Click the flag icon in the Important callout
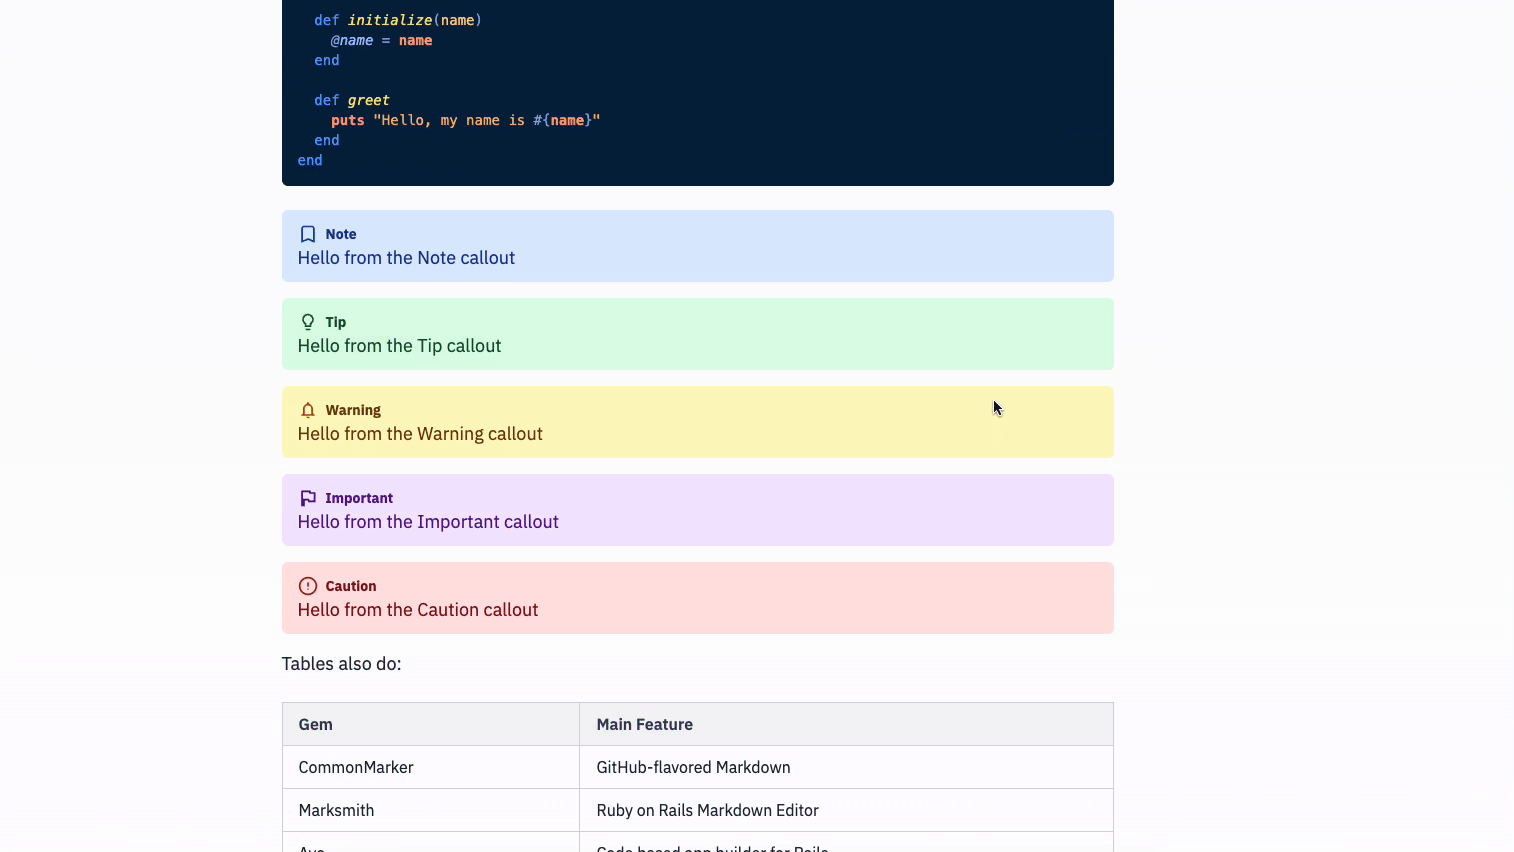This screenshot has width=1514, height=852. click(x=308, y=498)
